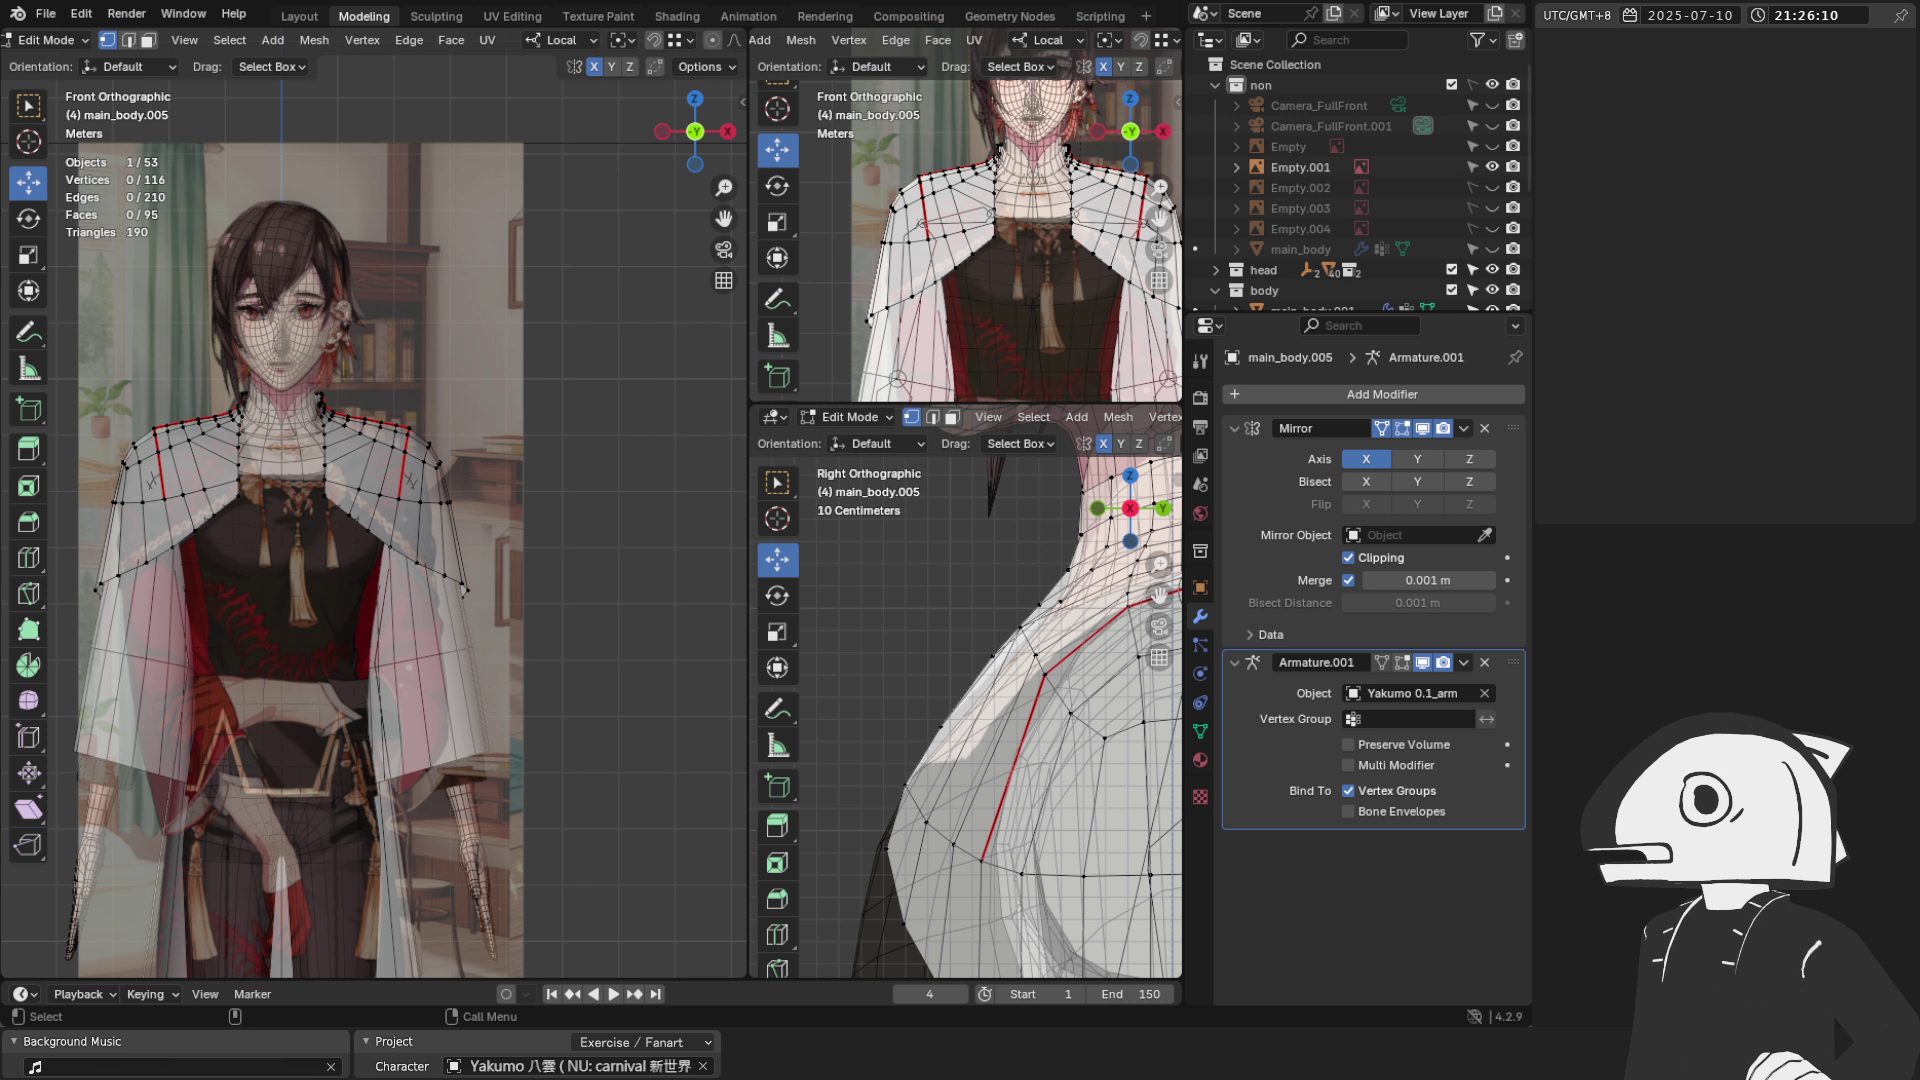Select the Annotate tool in left viewport

[x=29, y=332]
